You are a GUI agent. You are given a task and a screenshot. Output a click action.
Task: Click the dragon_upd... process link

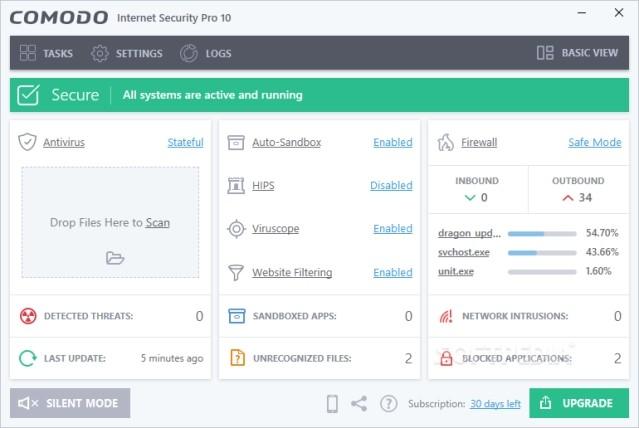click(x=469, y=233)
